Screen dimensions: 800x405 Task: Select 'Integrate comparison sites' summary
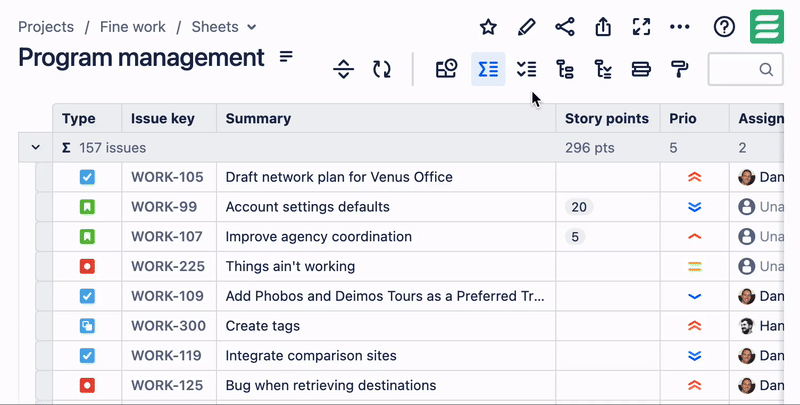[311, 356]
